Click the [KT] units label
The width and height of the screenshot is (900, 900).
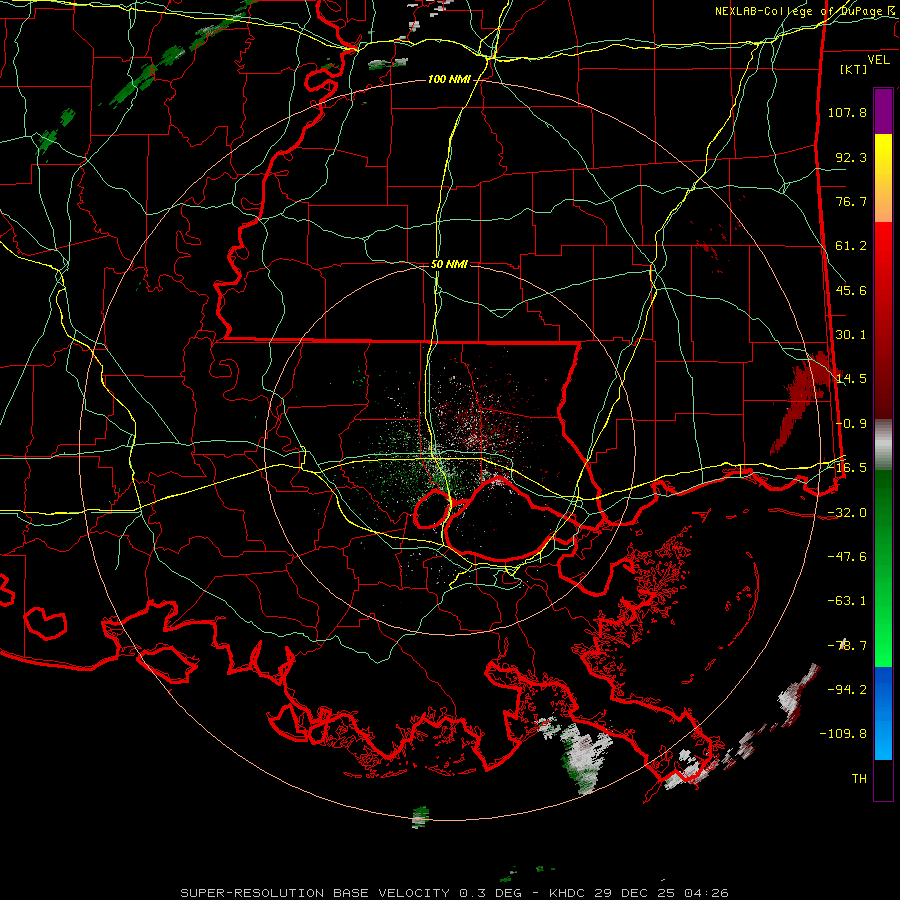(x=854, y=69)
